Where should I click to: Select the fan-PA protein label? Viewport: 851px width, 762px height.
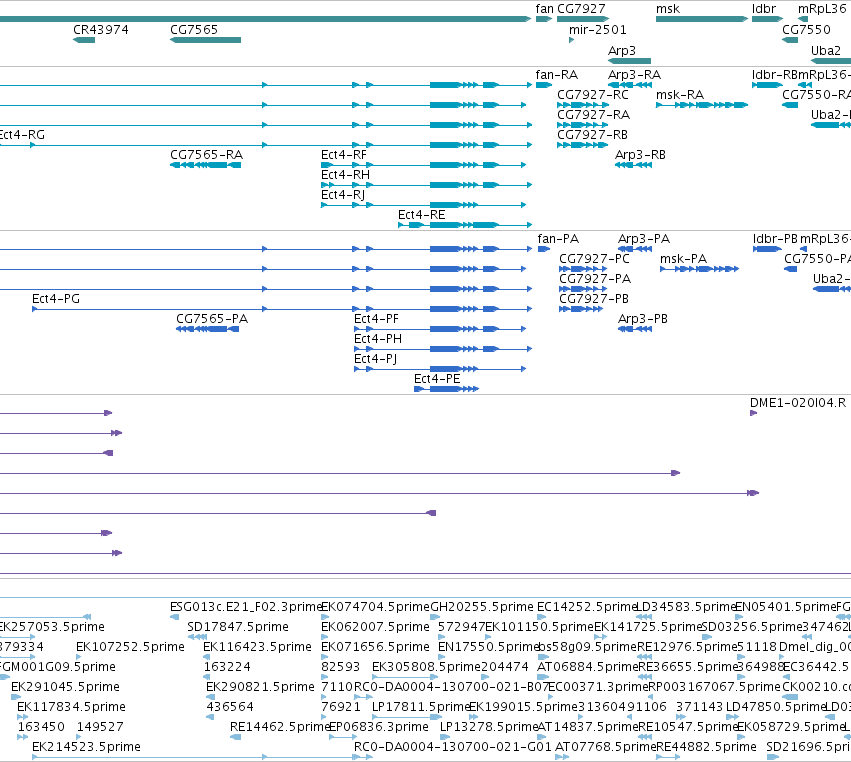pyautogui.click(x=558, y=238)
